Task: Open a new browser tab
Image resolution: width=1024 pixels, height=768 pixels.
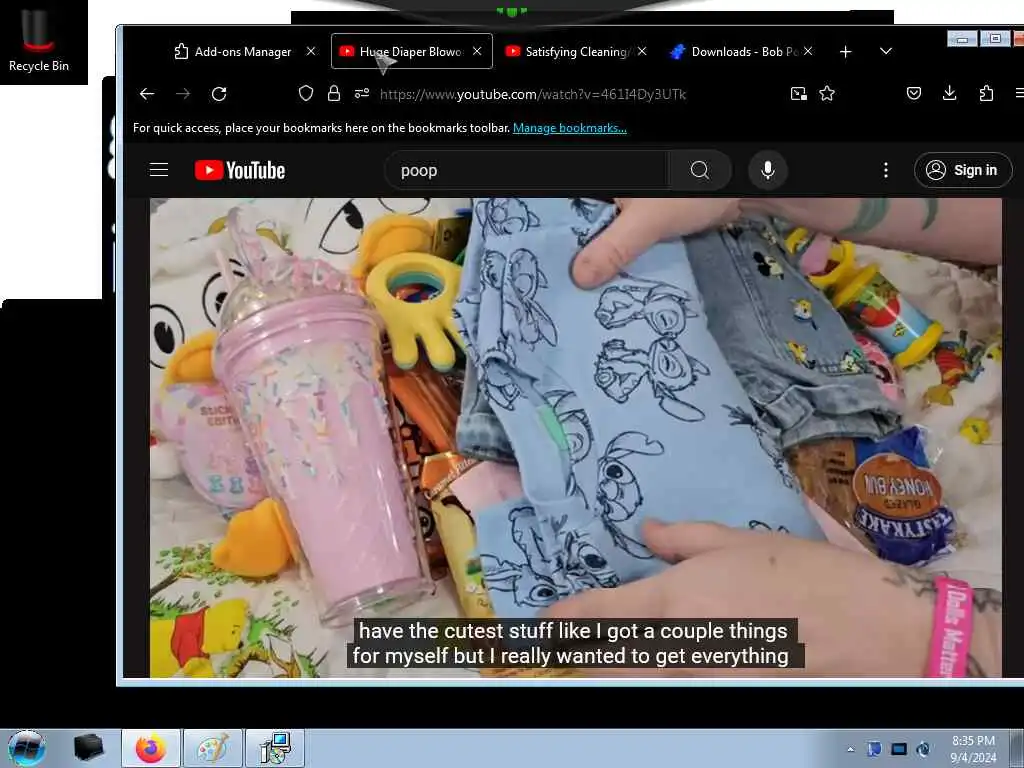Action: [x=845, y=52]
